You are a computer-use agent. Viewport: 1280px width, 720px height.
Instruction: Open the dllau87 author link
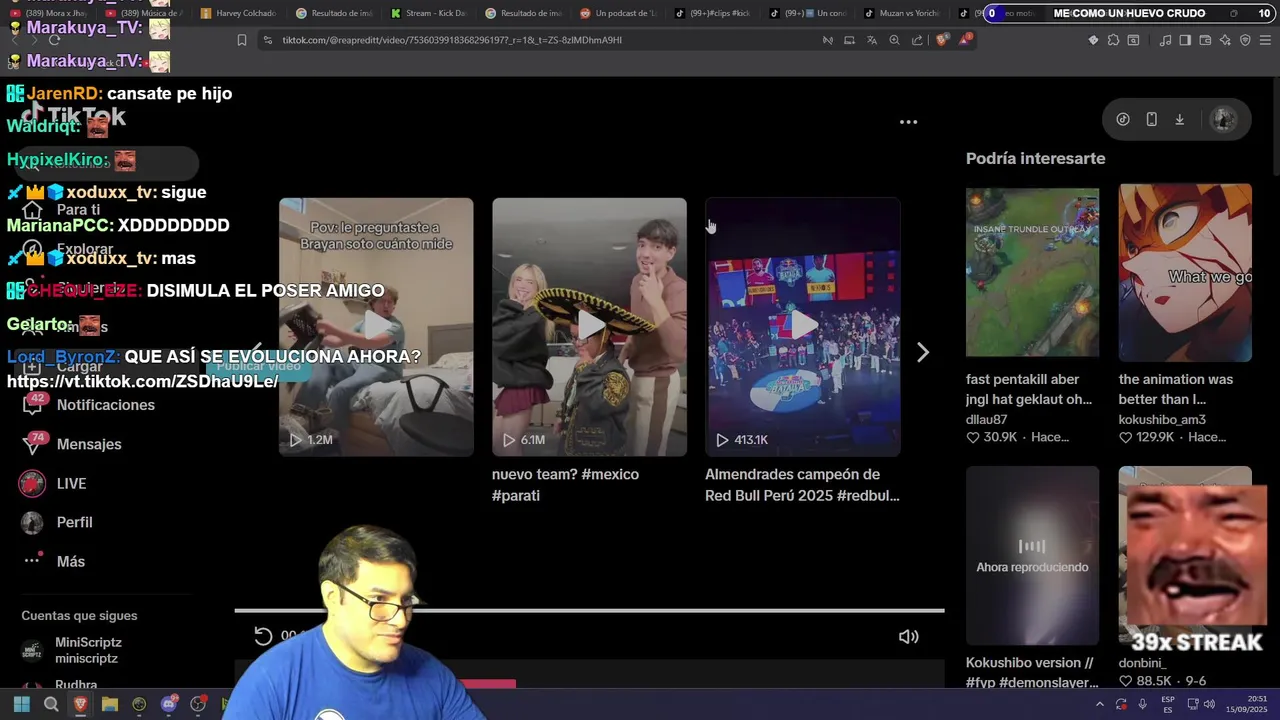pyautogui.click(x=986, y=419)
